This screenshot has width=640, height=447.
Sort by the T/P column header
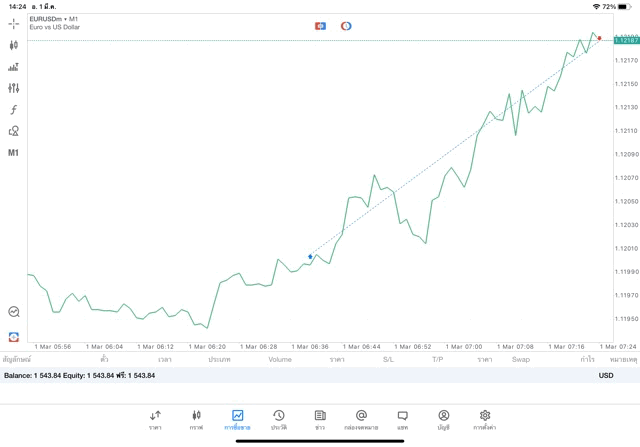pos(438,360)
